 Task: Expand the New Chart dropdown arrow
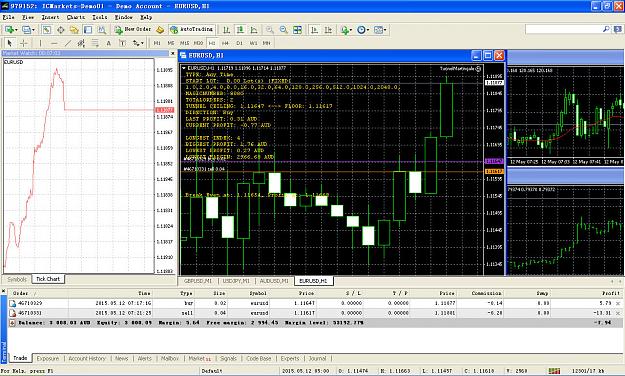tap(16, 30)
